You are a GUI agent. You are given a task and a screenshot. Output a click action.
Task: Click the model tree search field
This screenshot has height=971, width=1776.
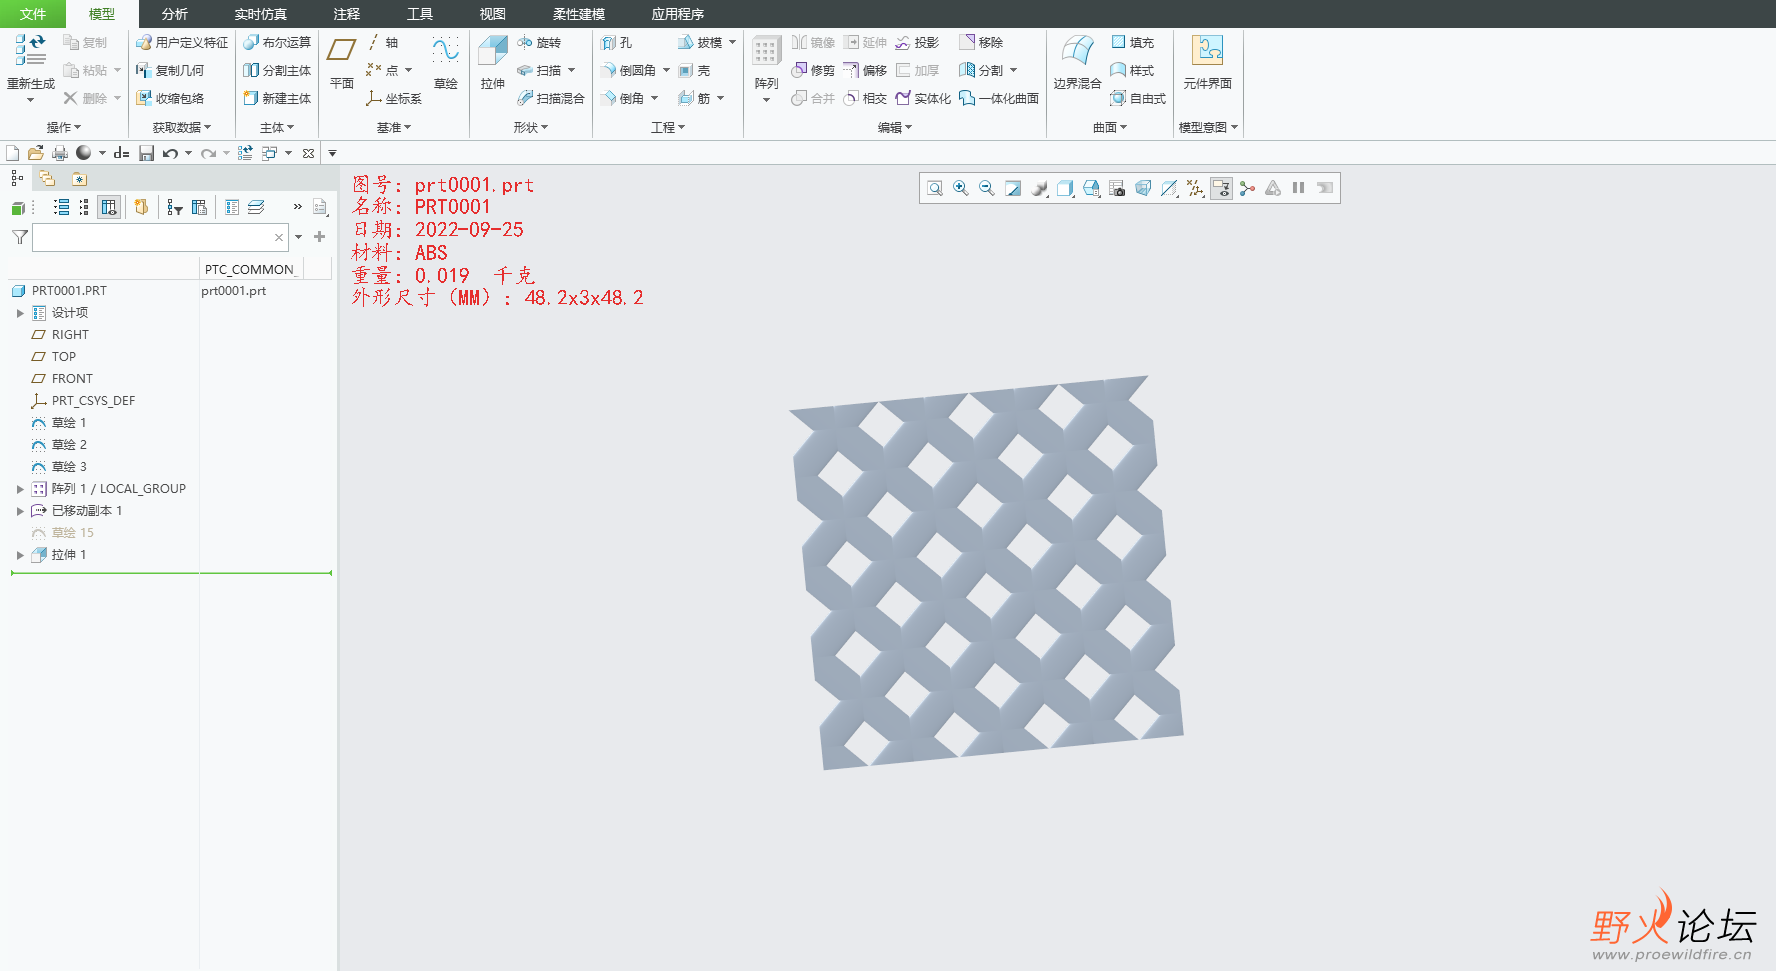[x=160, y=237]
